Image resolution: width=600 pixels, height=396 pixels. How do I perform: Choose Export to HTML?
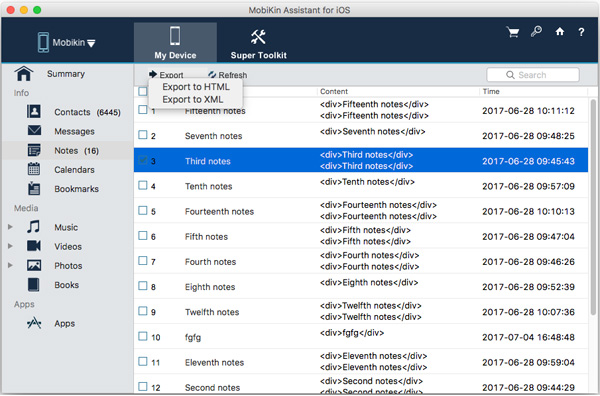tap(196, 87)
